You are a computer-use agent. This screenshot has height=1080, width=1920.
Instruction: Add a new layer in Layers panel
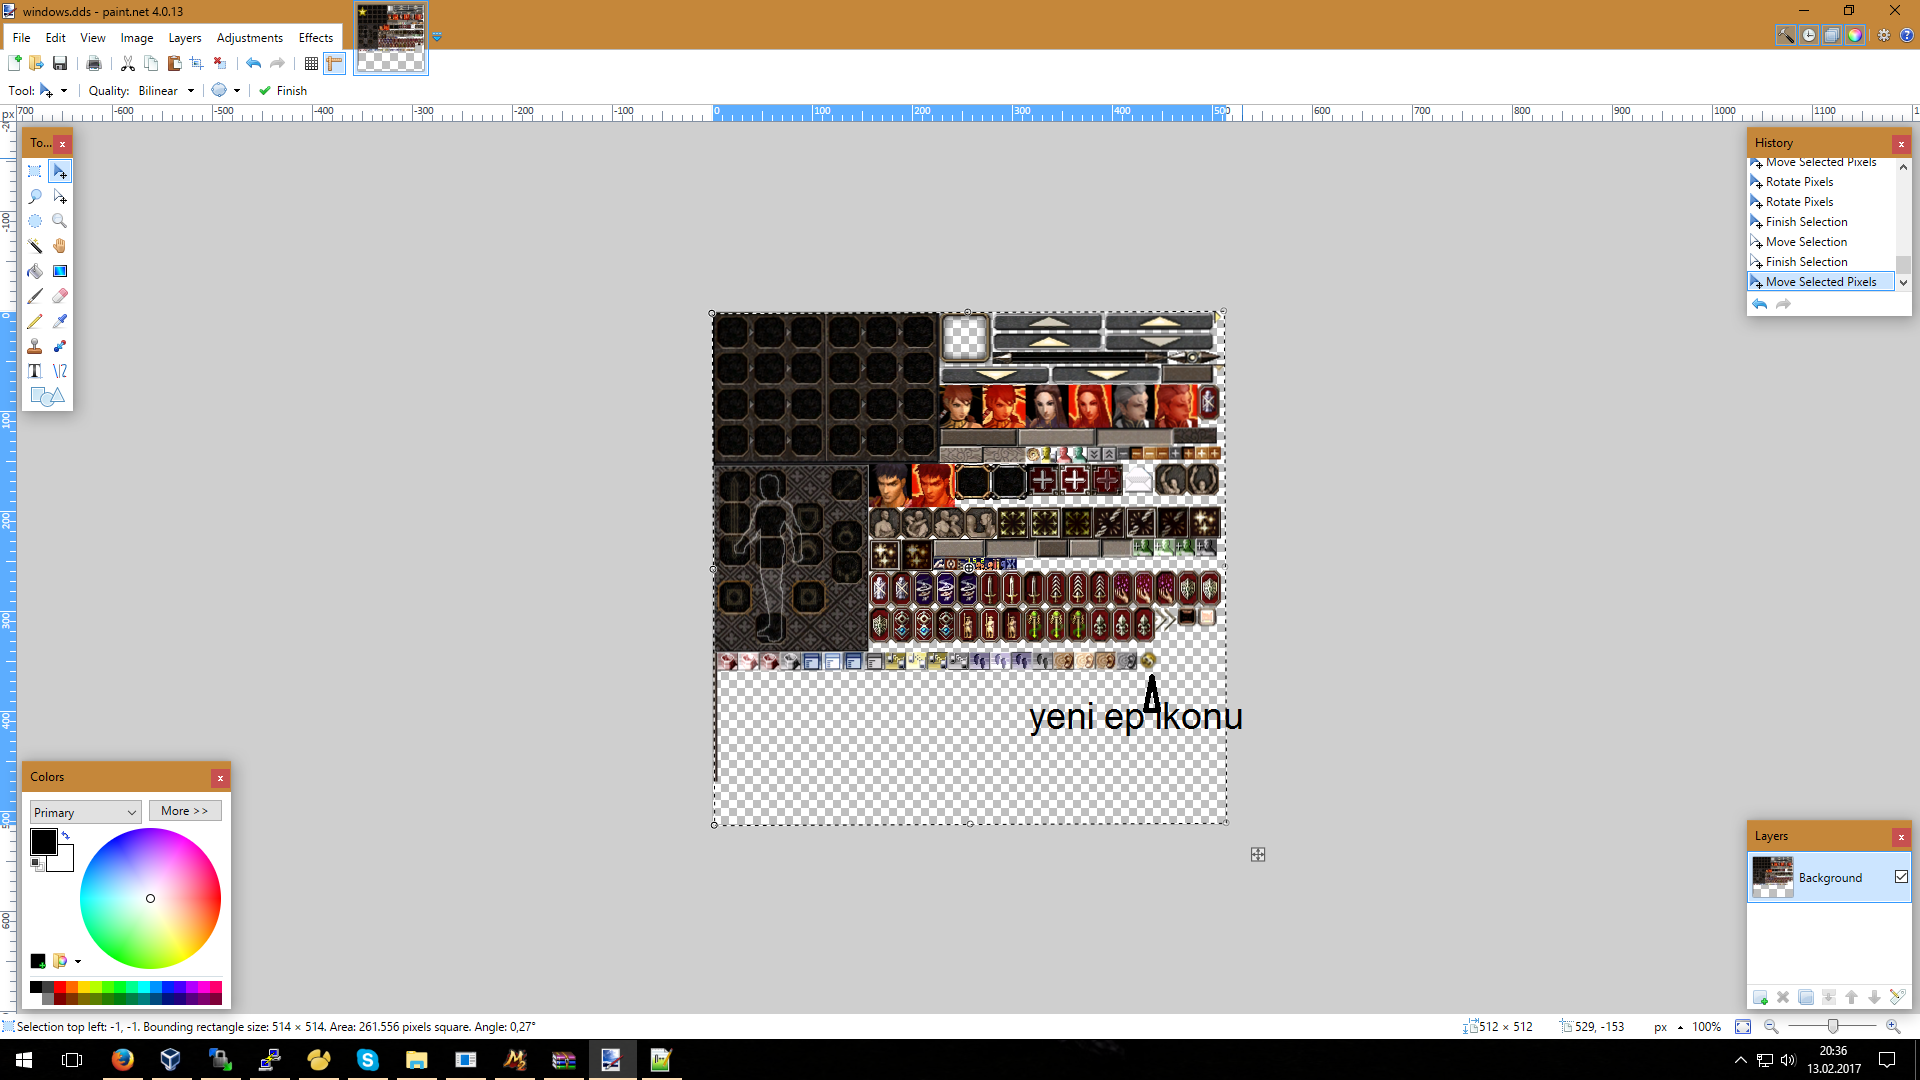click(x=1760, y=997)
